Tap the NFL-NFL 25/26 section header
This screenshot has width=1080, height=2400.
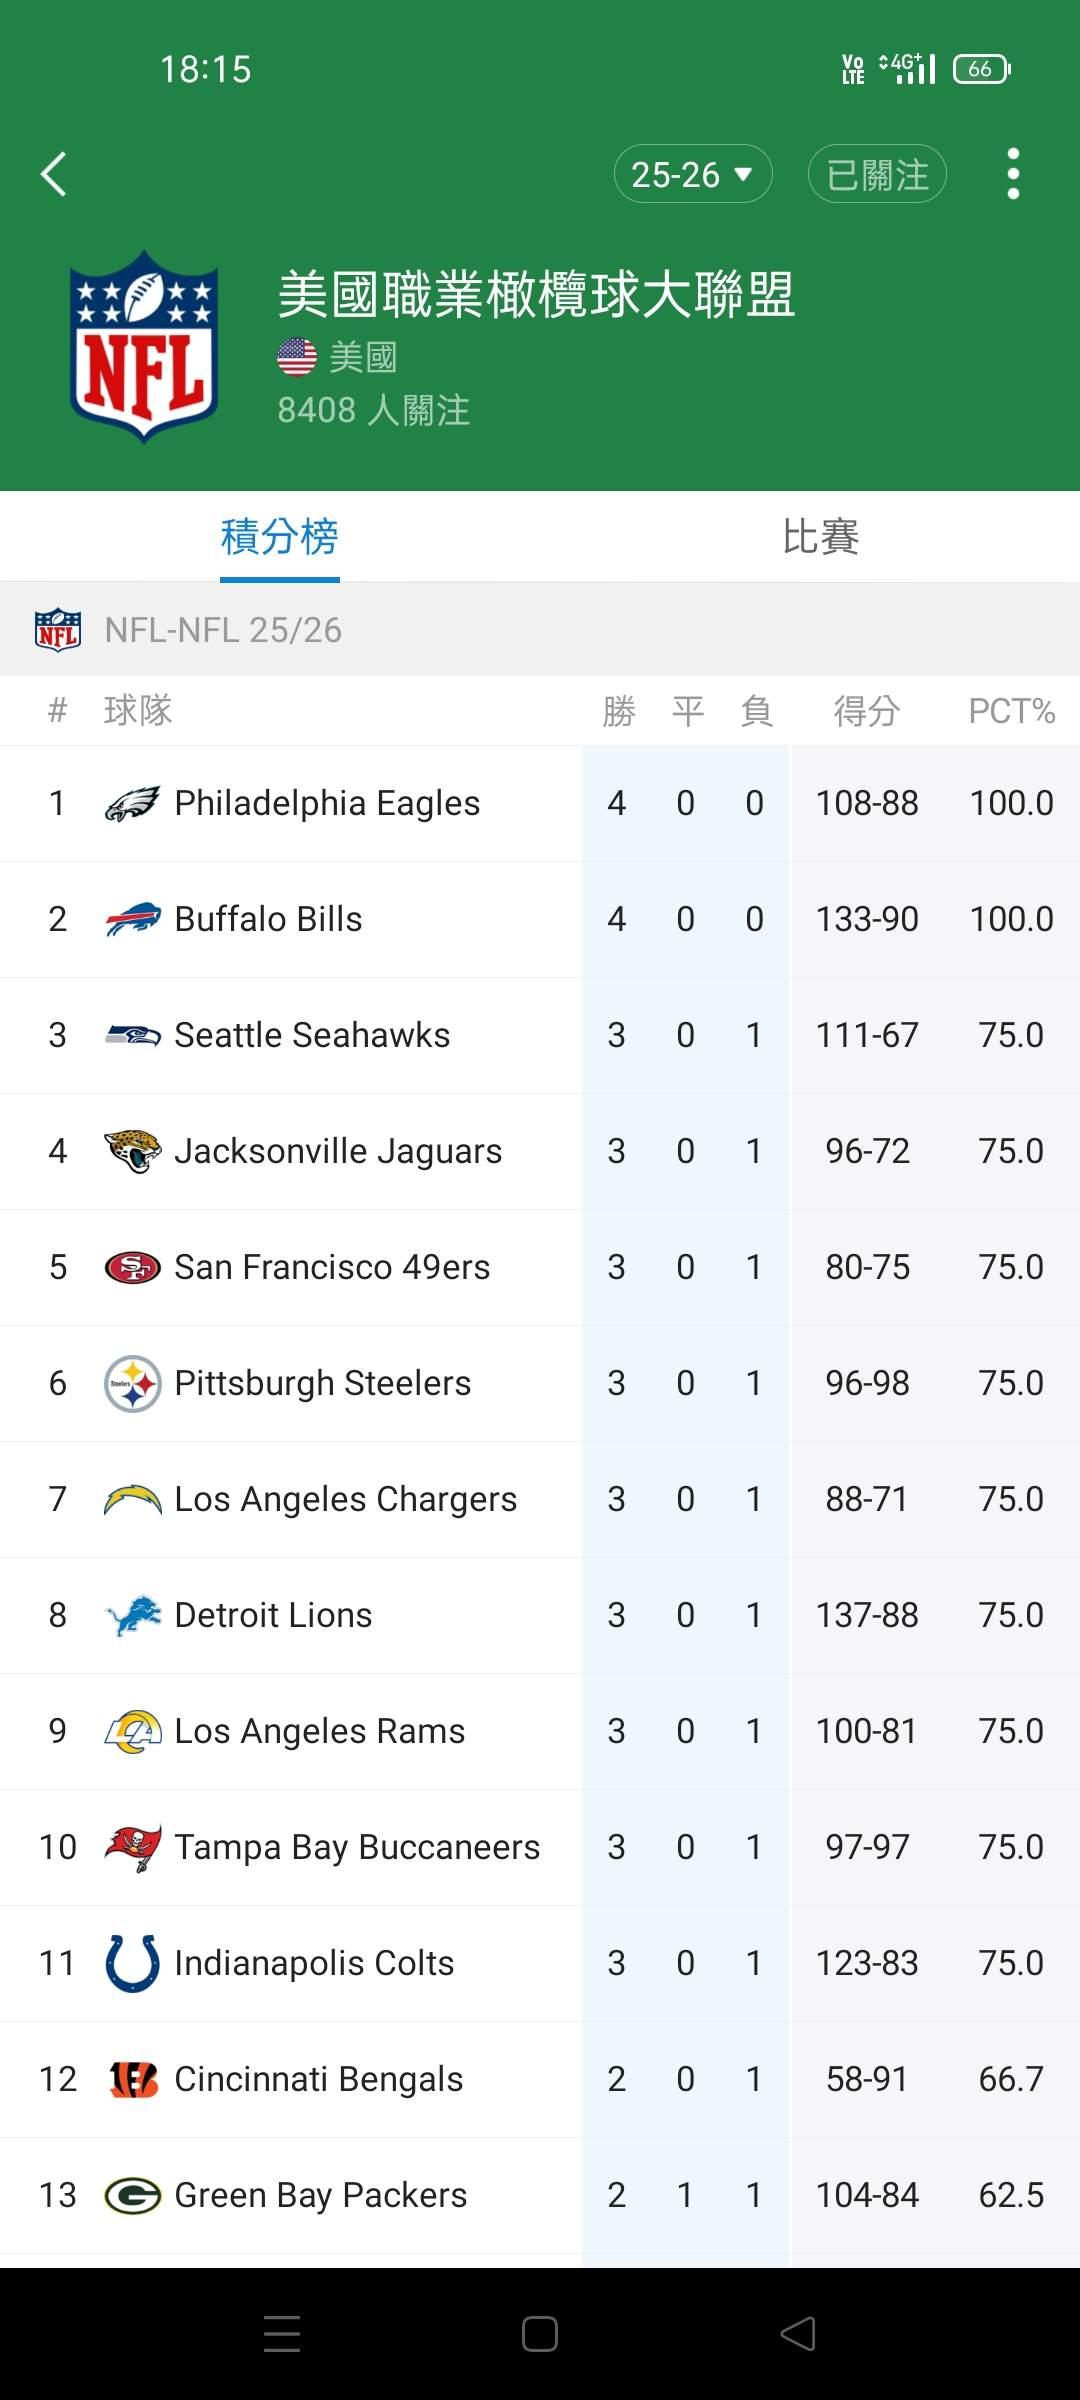223,630
